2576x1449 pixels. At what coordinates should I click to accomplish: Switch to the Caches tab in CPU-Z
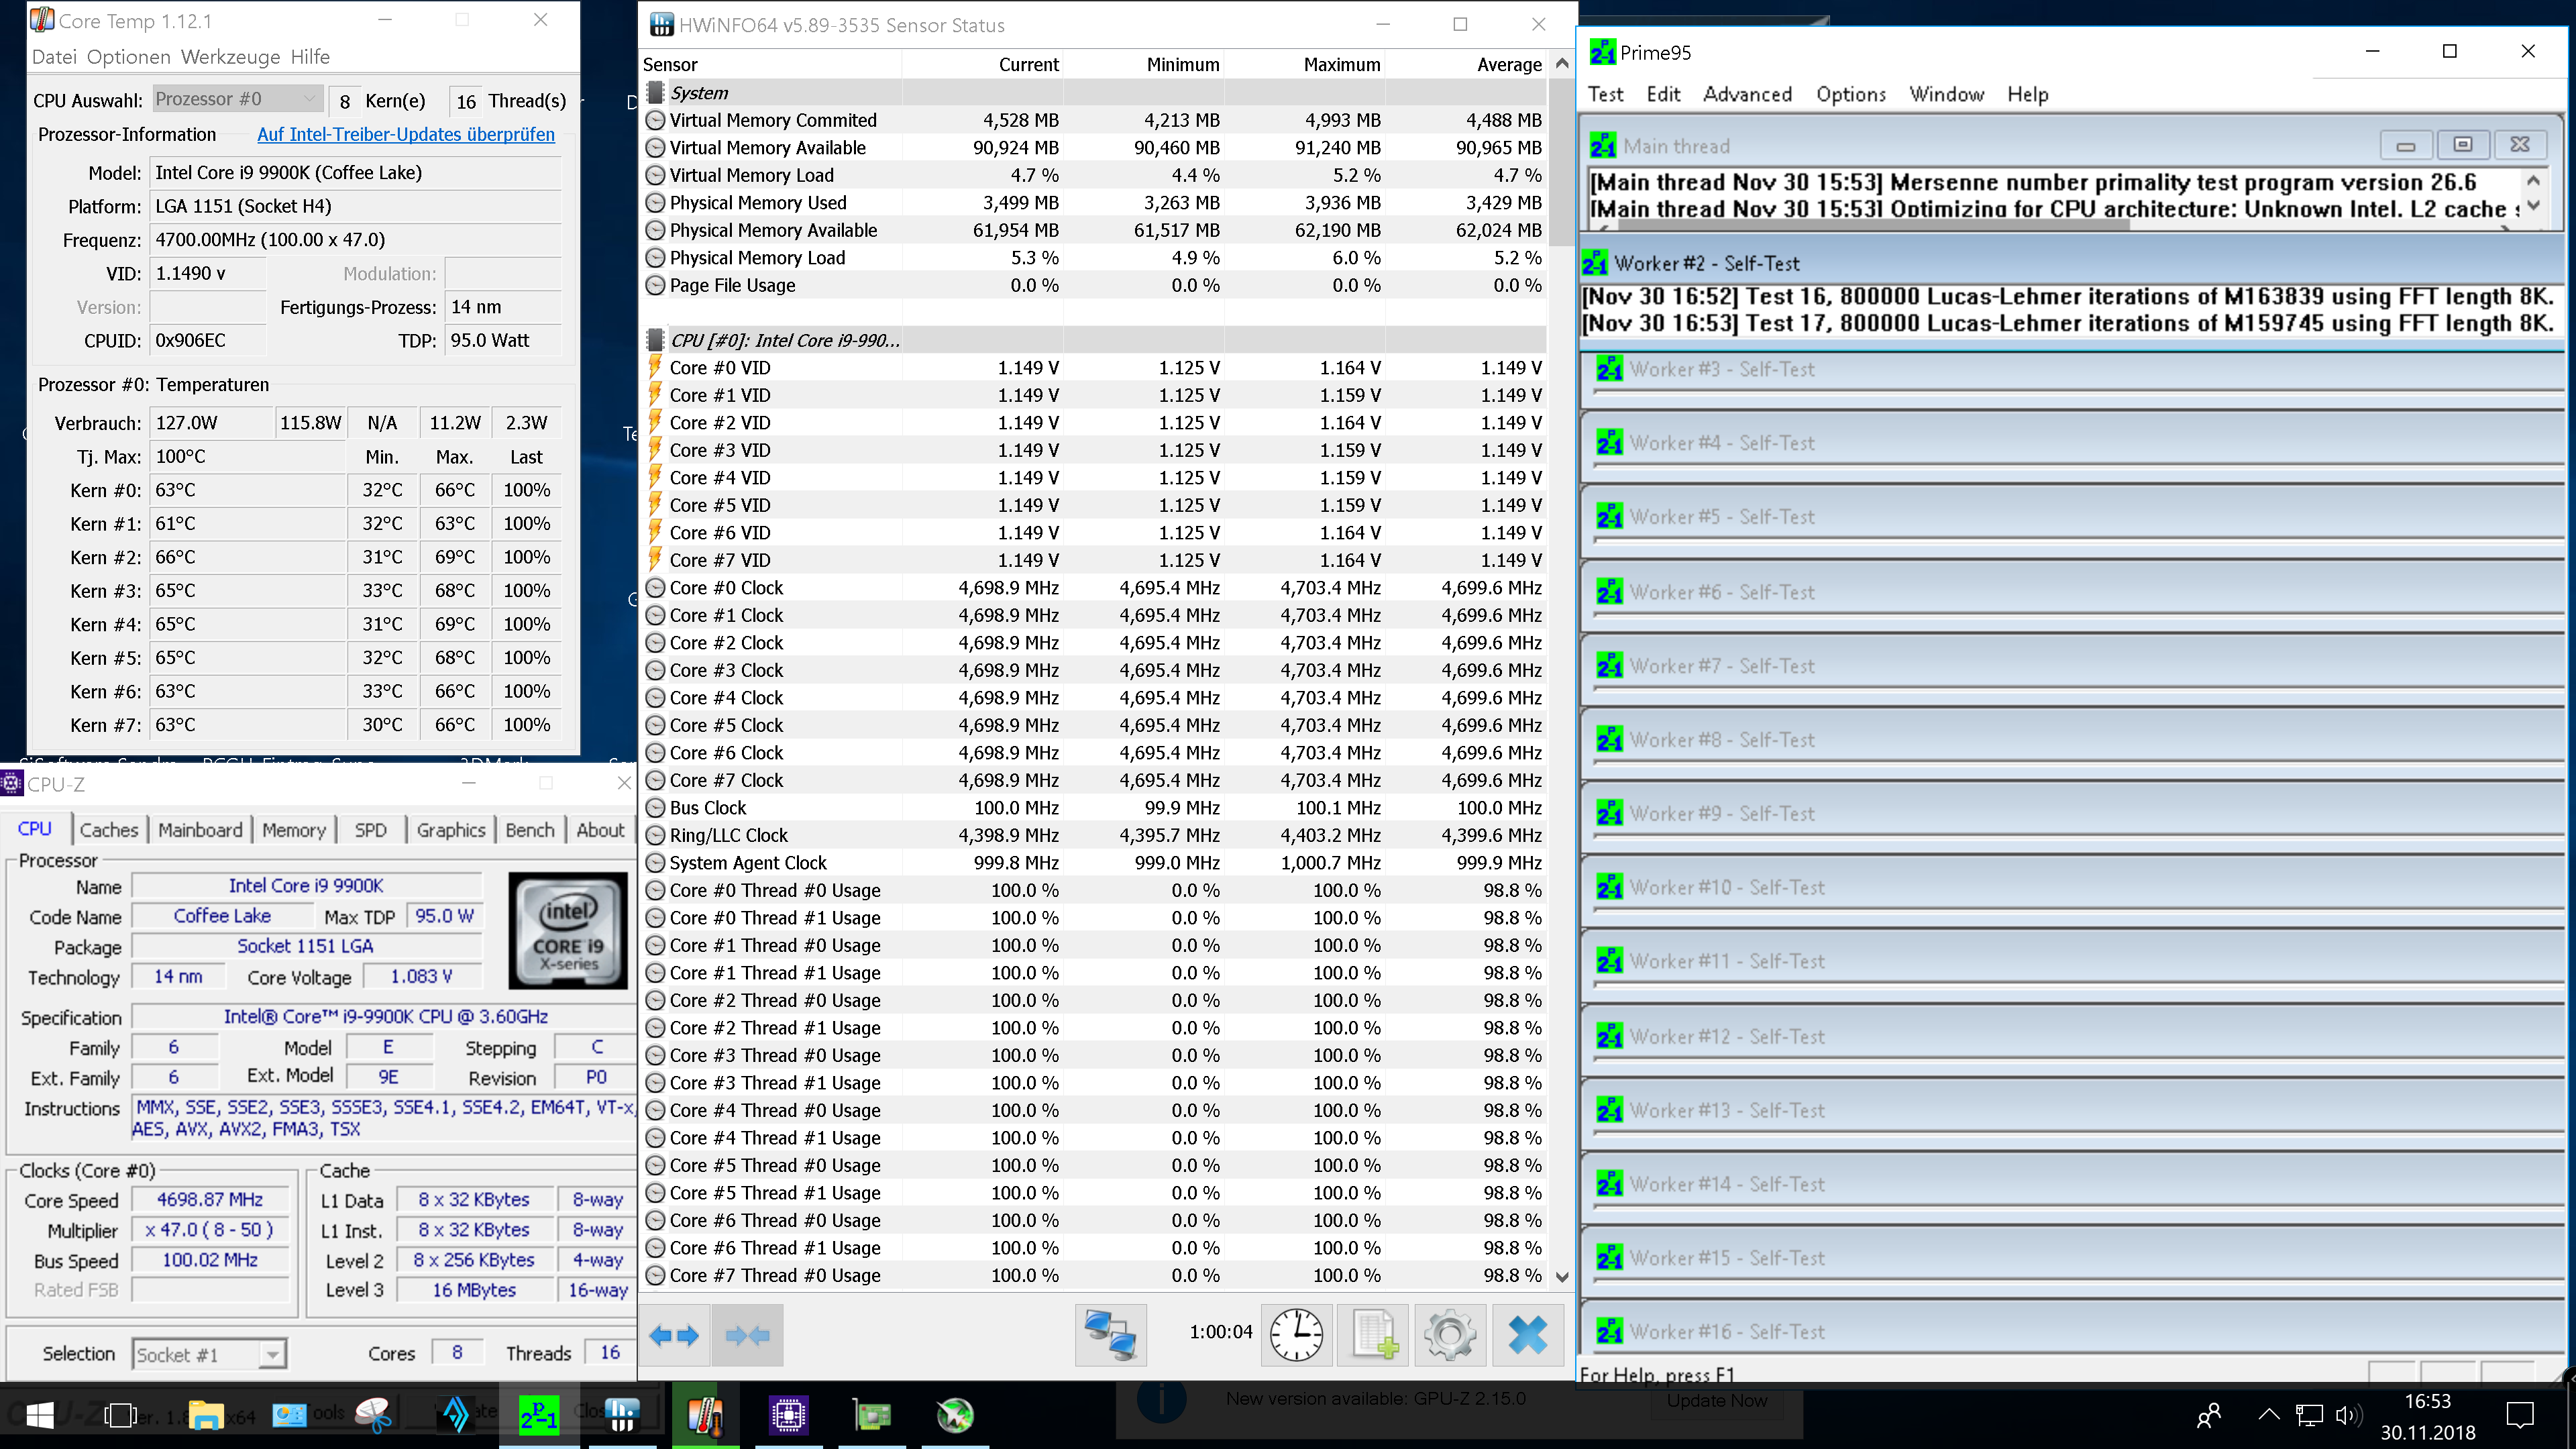pos(109,830)
